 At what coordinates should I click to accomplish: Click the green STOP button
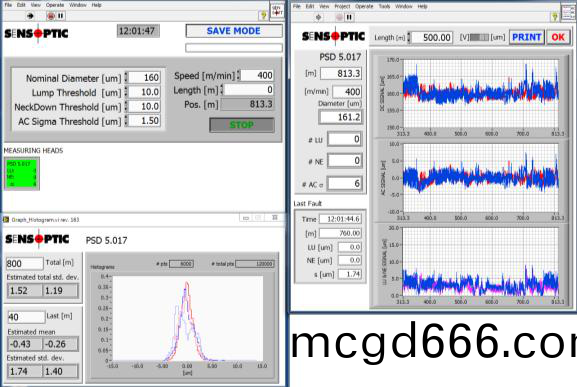pyautogui.click(x=242, y=125)
